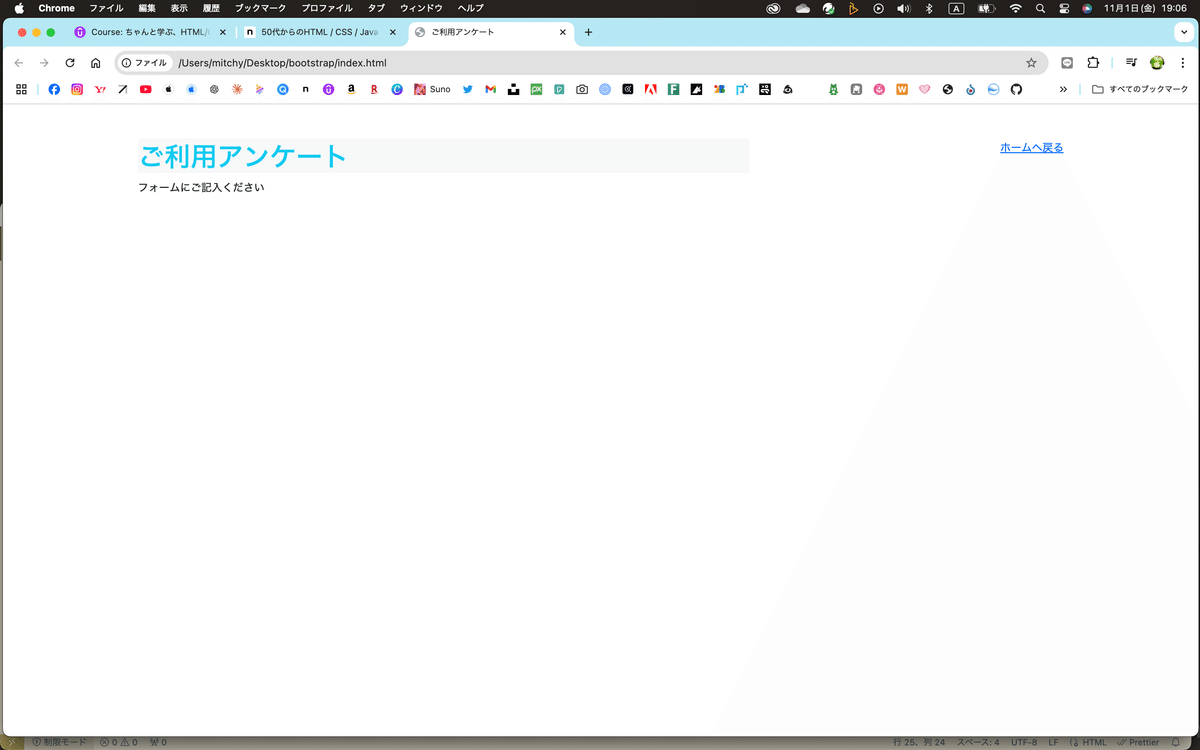Open the Gmail bookmark
The image size is (1200, 750).
pyautogui.click(x=489, y=89)
